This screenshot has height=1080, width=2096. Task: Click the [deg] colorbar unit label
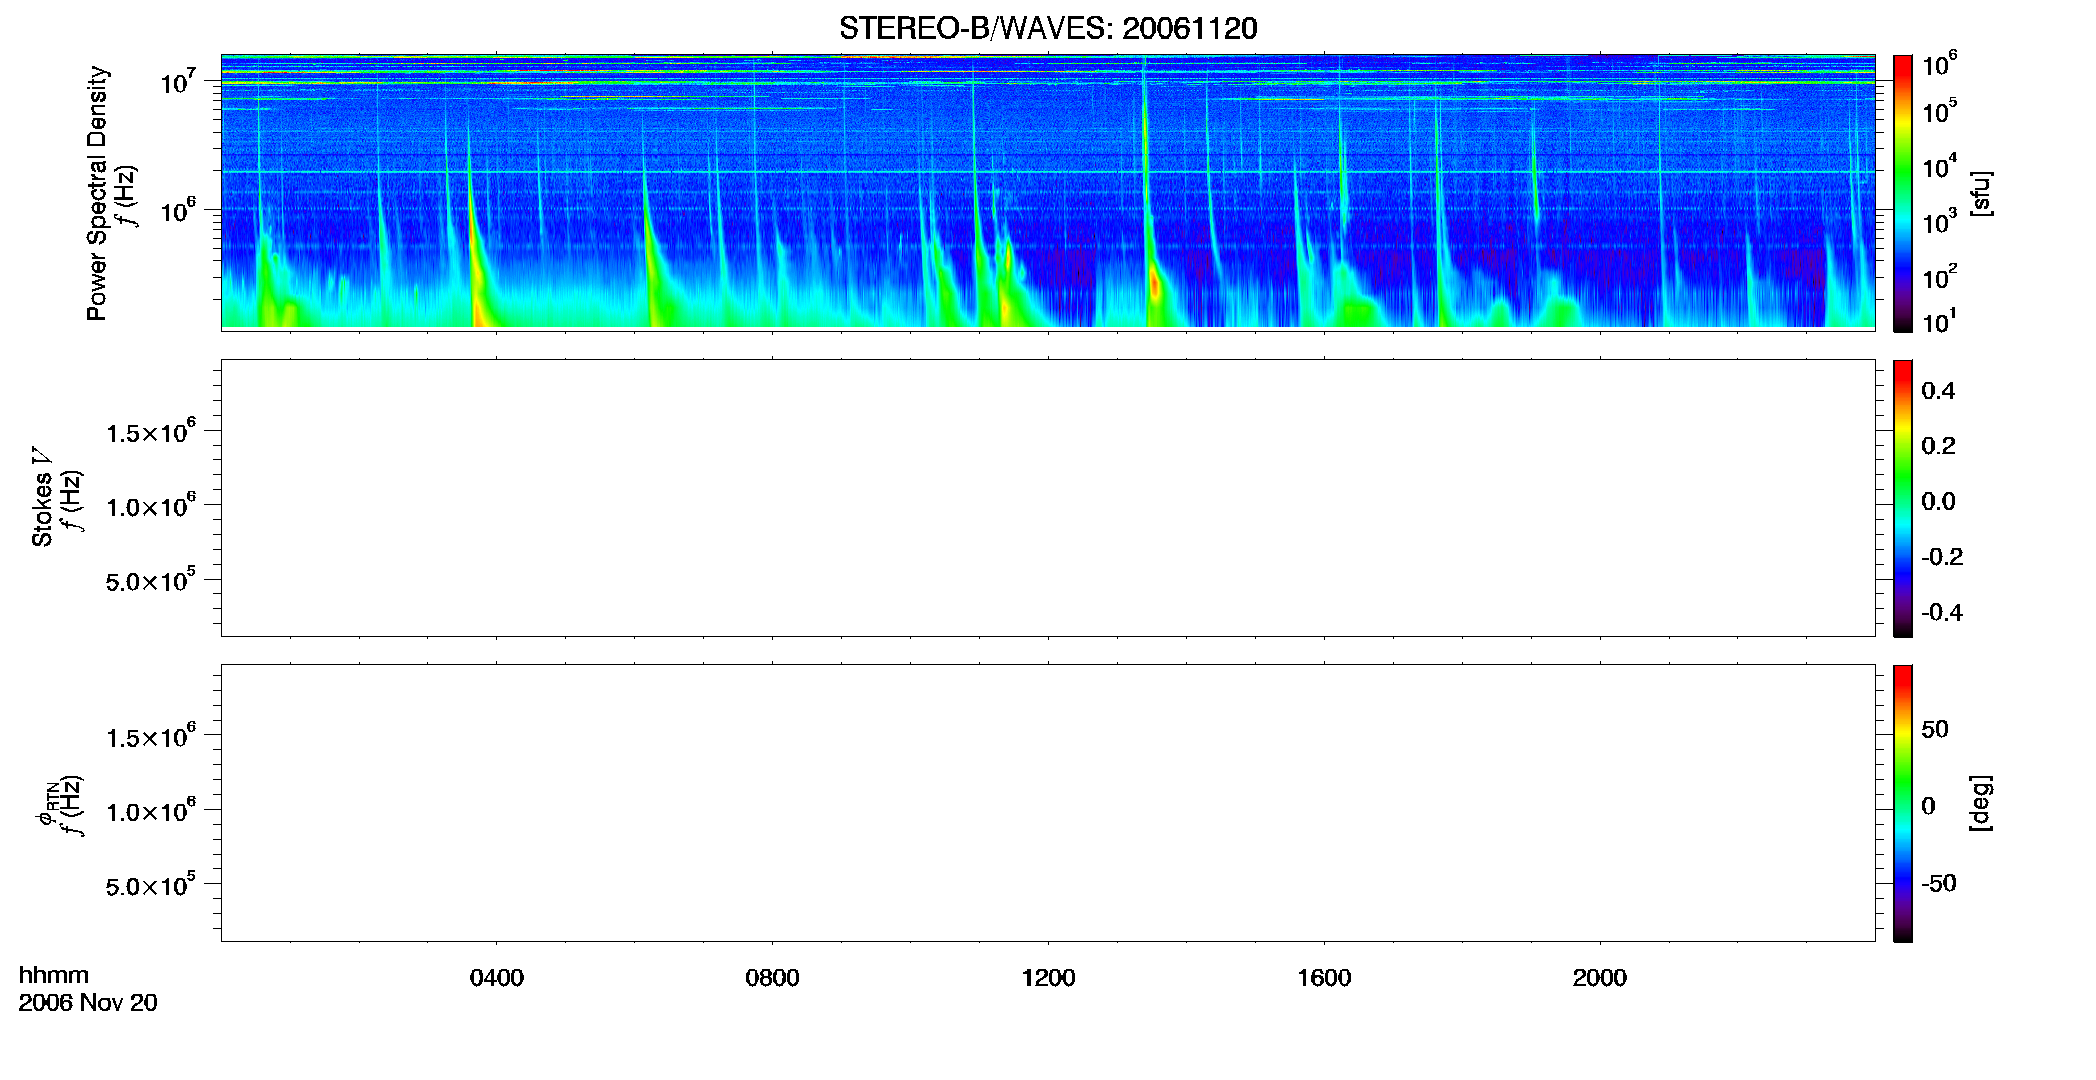[1981, 803]
